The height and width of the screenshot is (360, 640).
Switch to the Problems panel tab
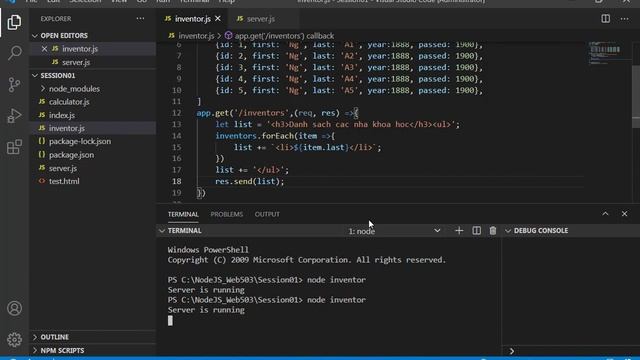227,214
